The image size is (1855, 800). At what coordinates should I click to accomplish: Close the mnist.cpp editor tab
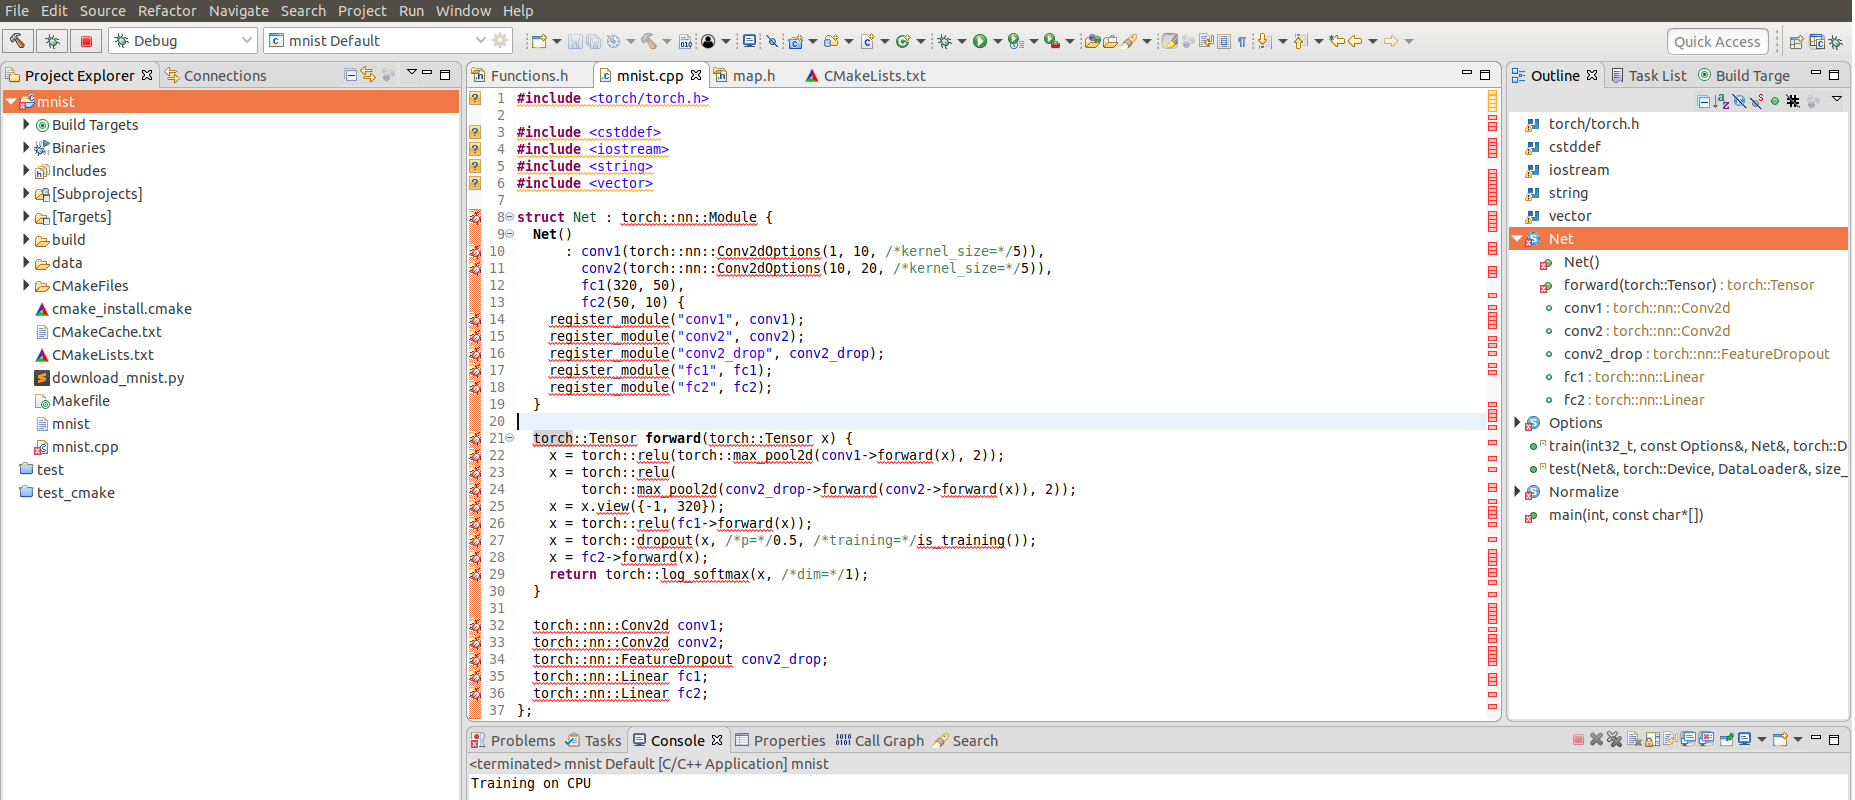(696, 75)
